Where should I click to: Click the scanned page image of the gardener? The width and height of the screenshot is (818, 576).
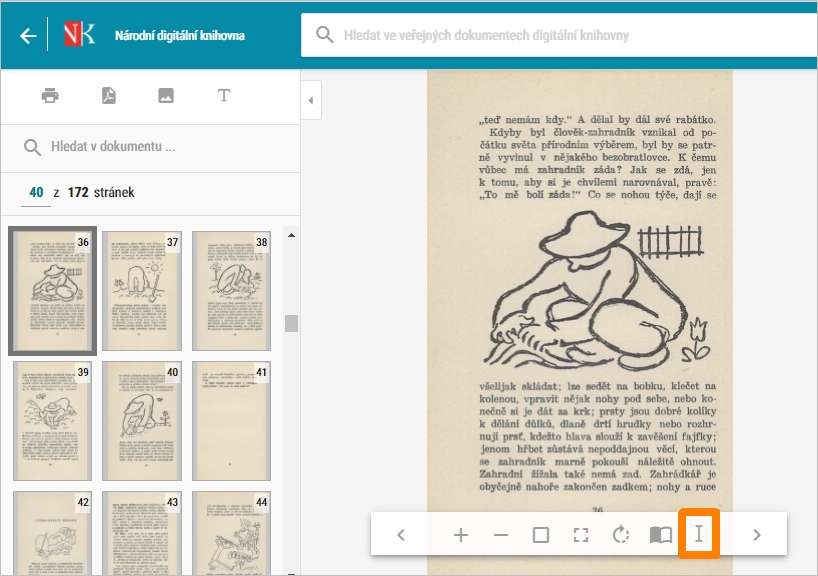(580, 322)
